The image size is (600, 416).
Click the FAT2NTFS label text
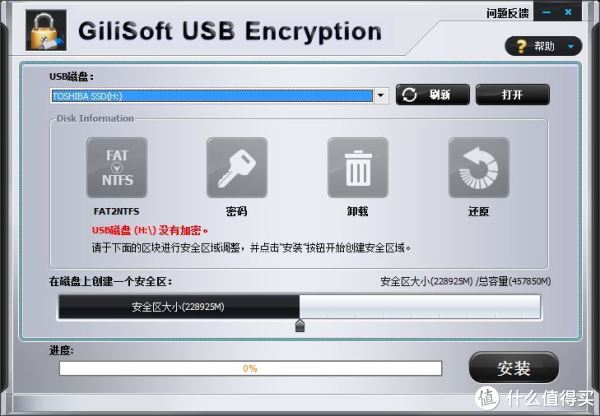116,211
